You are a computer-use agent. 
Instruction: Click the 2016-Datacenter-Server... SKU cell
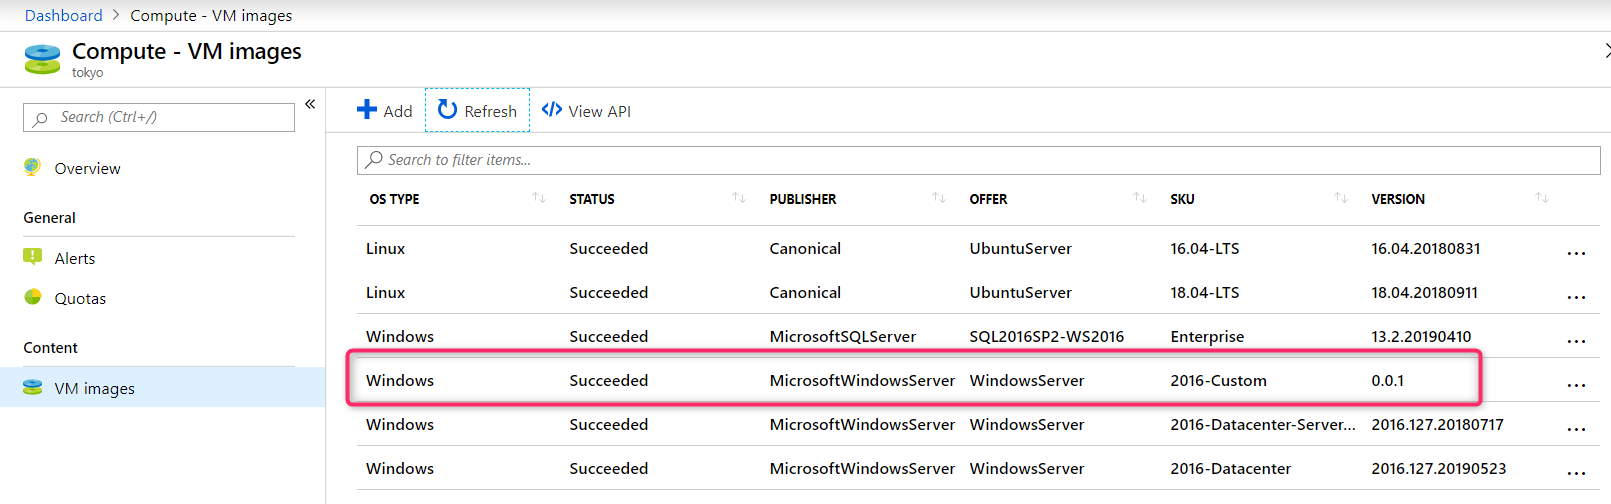pos(1263,425)
